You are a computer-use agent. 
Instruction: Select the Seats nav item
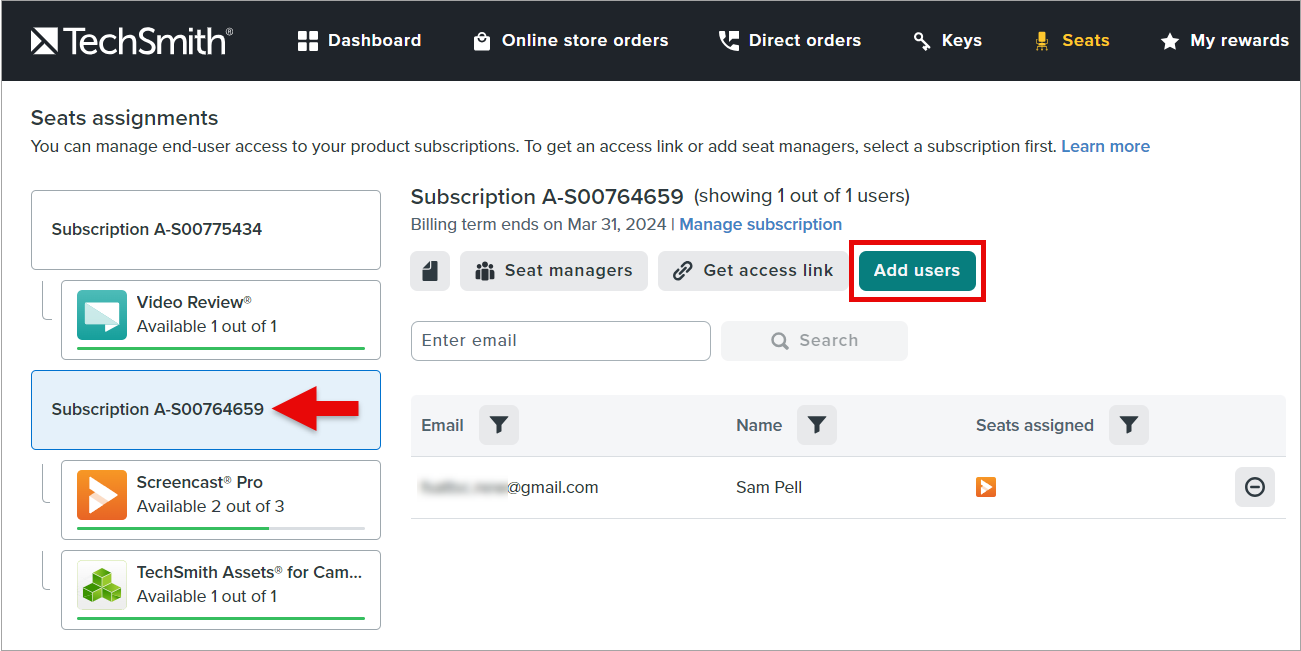click(x=1071, y=41)
